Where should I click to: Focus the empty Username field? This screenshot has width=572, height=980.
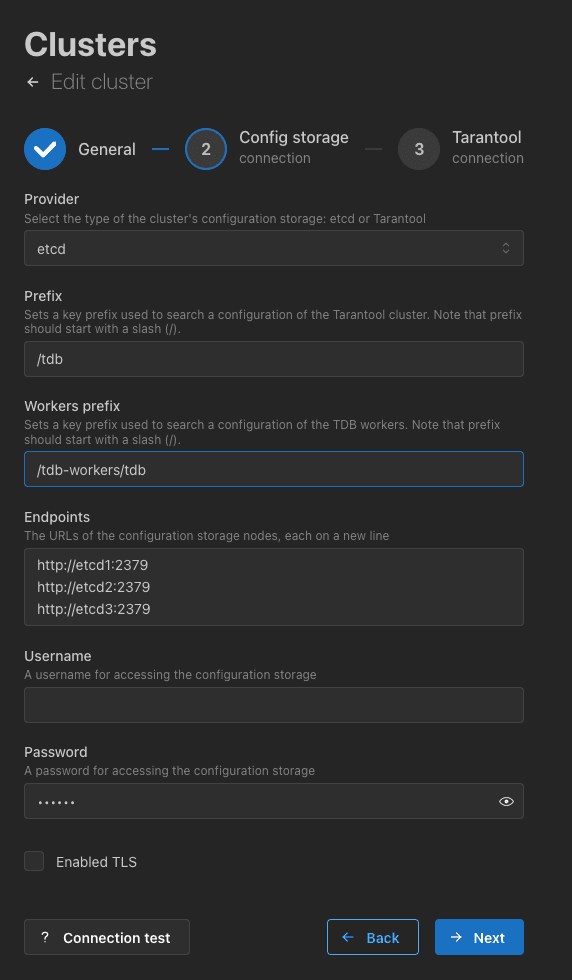pos(274,705)
